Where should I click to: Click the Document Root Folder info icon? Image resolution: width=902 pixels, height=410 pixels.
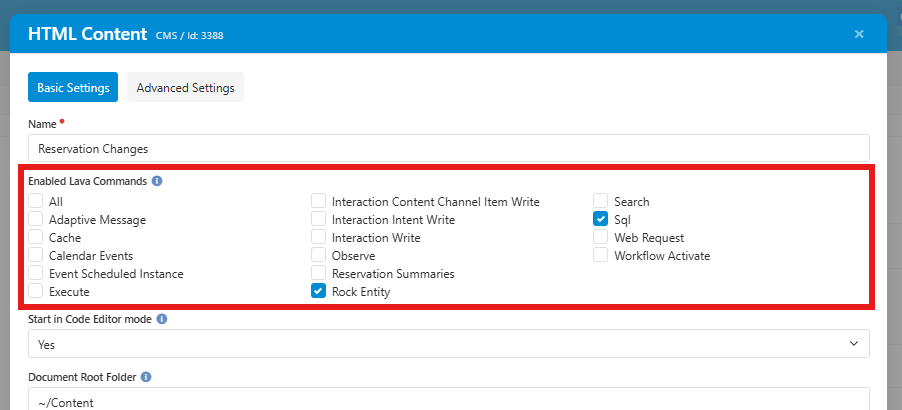[x=146, y=377]
